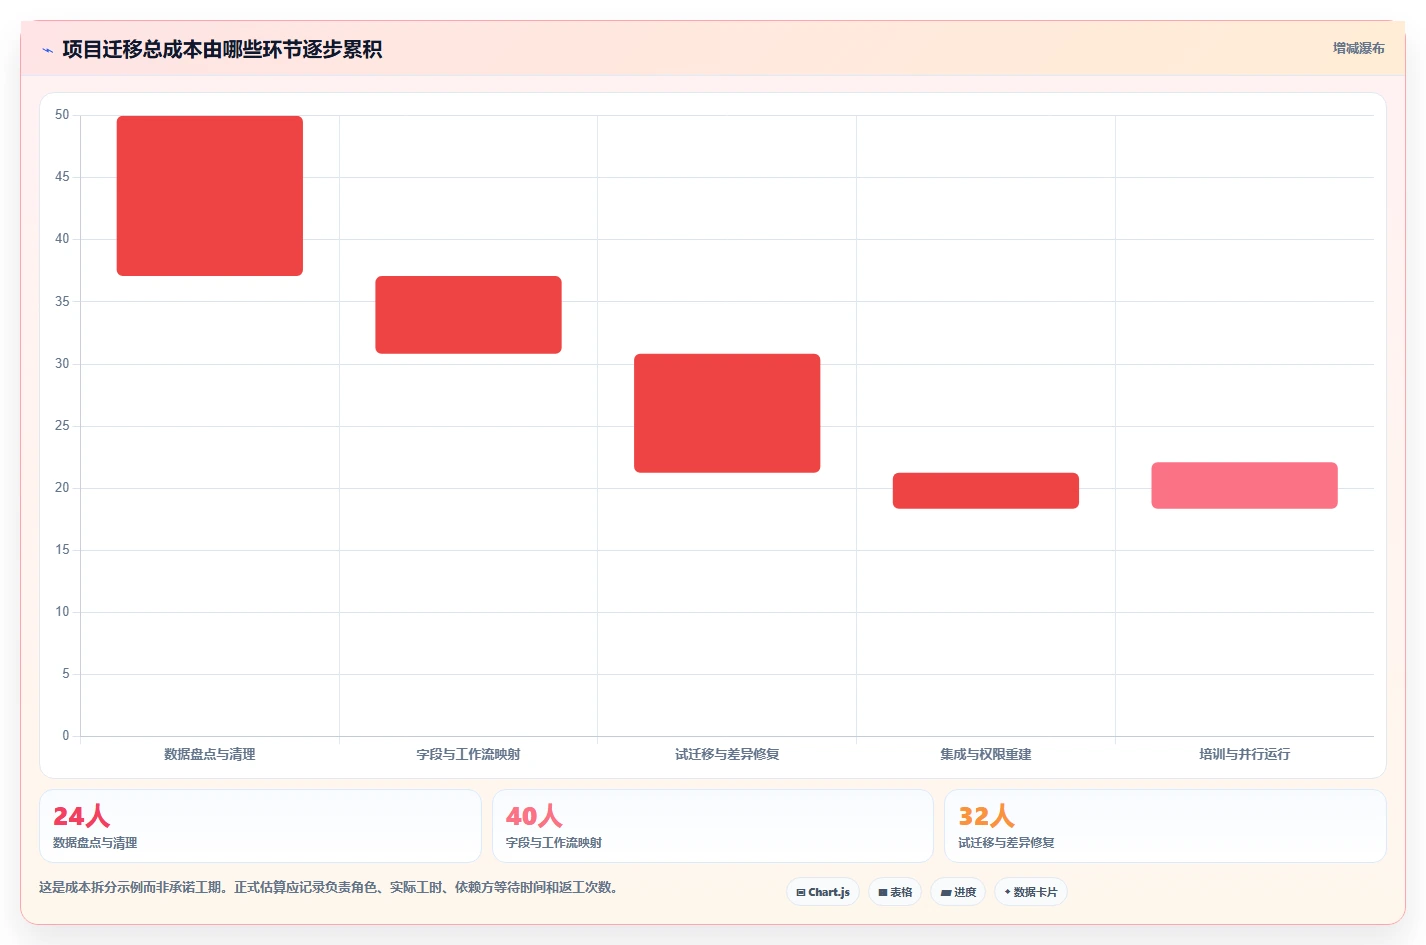Open the 32人 data card
1426x945 pixels.
click(1165, 826)
